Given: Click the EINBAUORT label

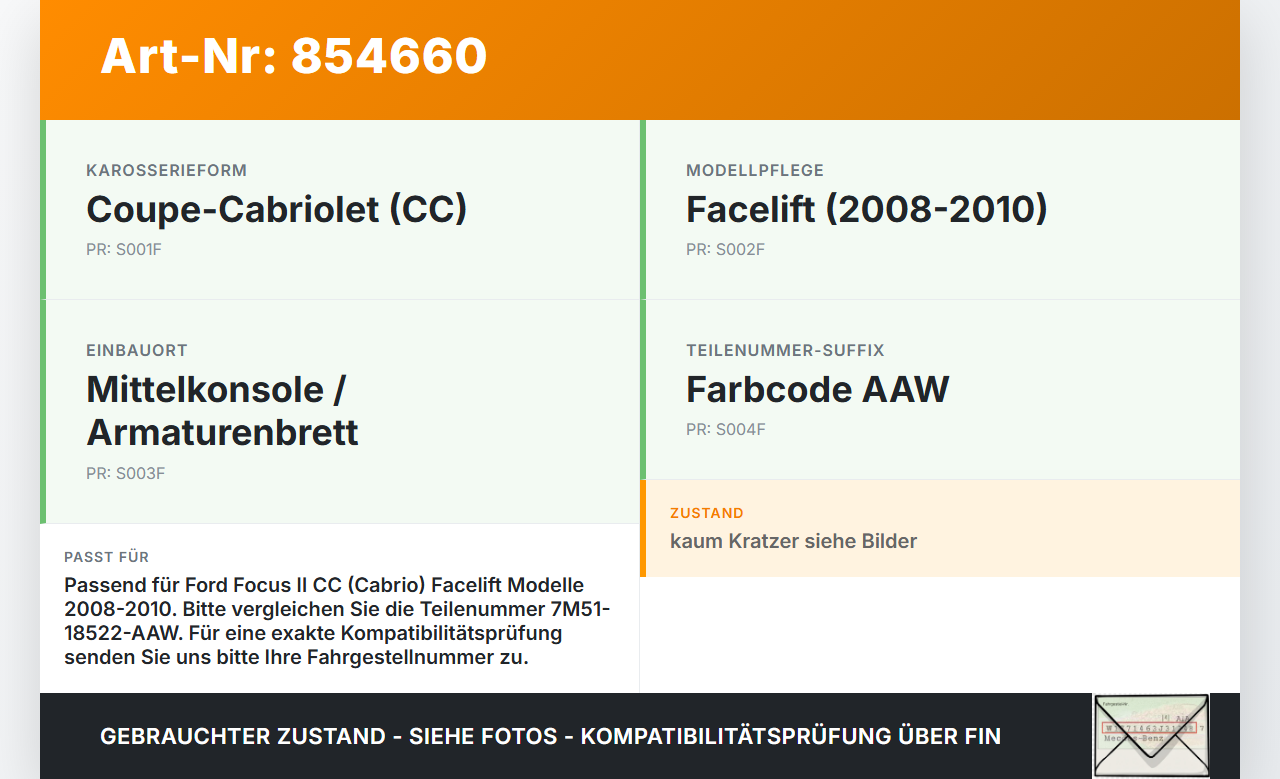Looking at the screenshot, I should click(x=137, y=350).
